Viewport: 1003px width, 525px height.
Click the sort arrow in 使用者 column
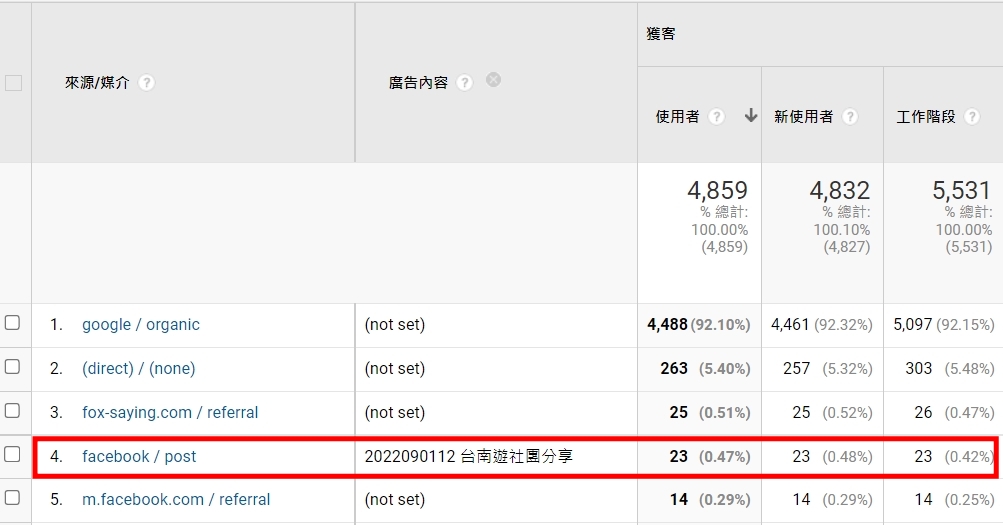click(750, 116)
